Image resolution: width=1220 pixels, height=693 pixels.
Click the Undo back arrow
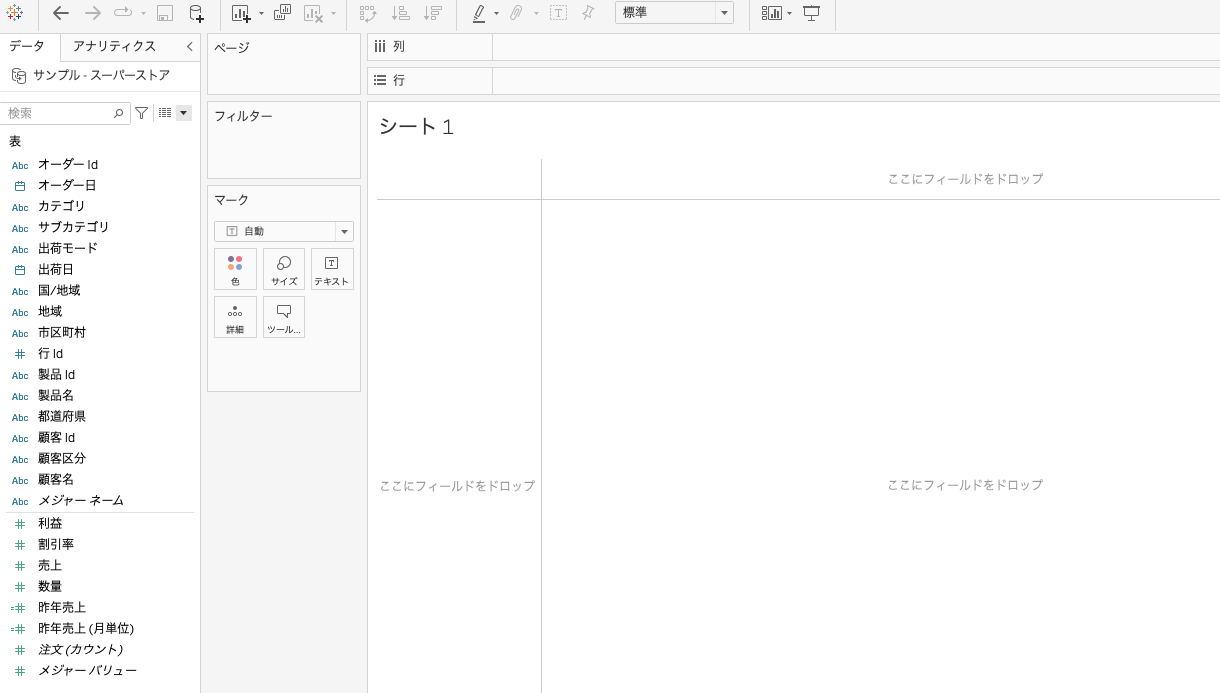[61, 13]
